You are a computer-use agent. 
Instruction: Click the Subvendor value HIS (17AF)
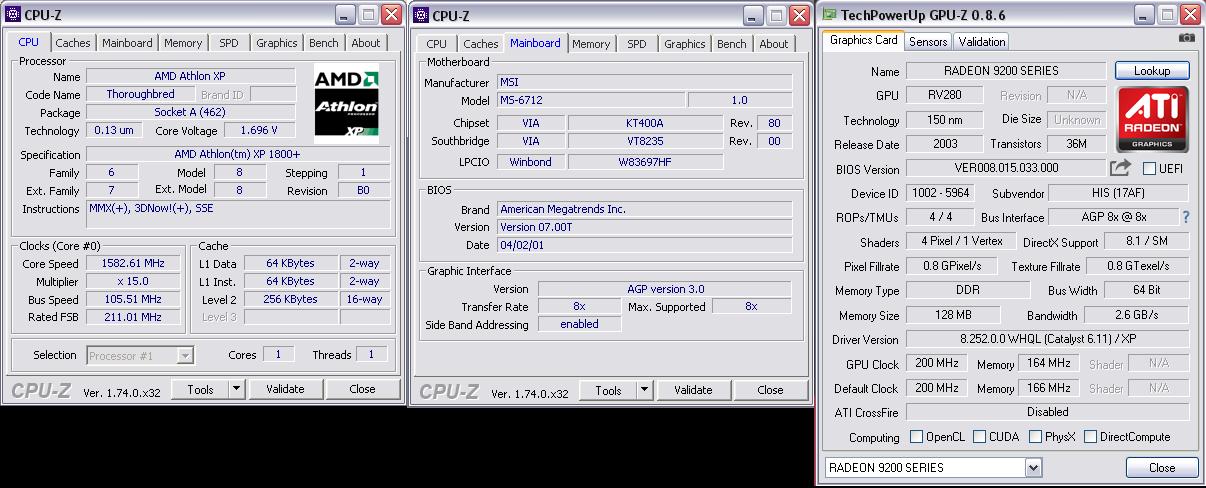[x=1119, y=193]
